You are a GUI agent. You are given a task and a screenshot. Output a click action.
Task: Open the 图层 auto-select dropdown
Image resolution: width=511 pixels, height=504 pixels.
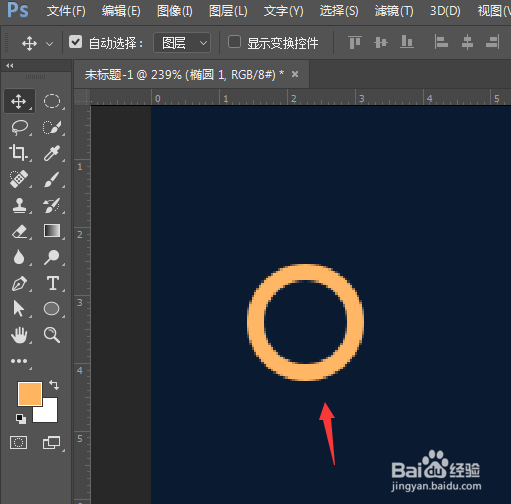click(x=182, y=43)
